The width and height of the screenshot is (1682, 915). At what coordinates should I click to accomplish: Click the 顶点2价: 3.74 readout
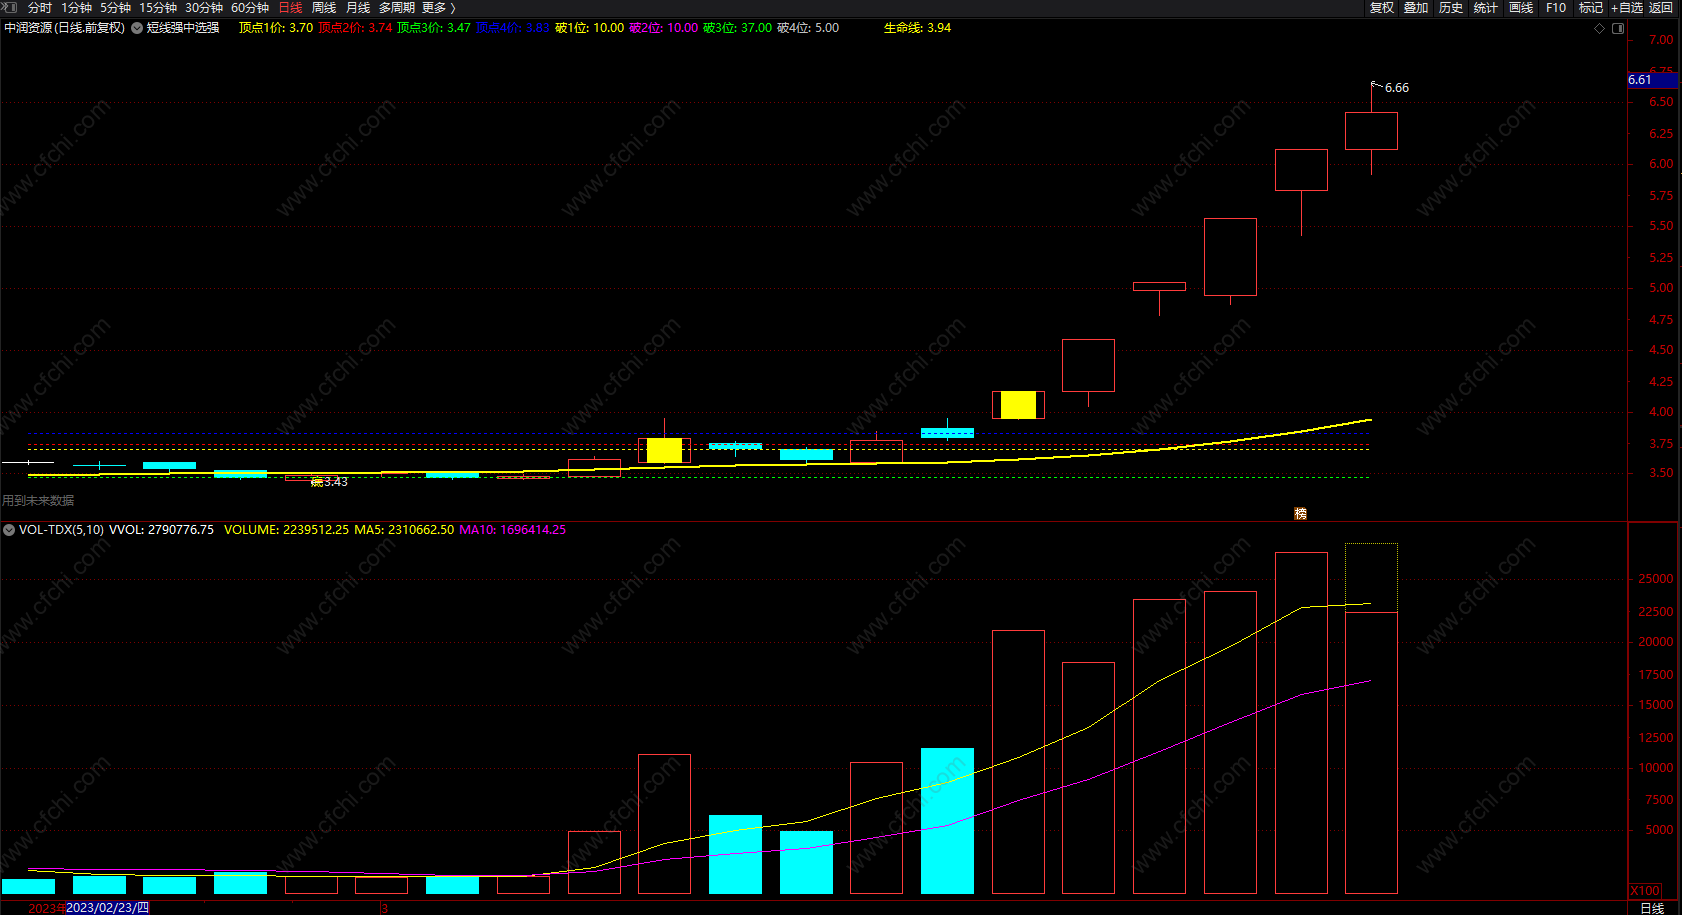tap(355, 28)
